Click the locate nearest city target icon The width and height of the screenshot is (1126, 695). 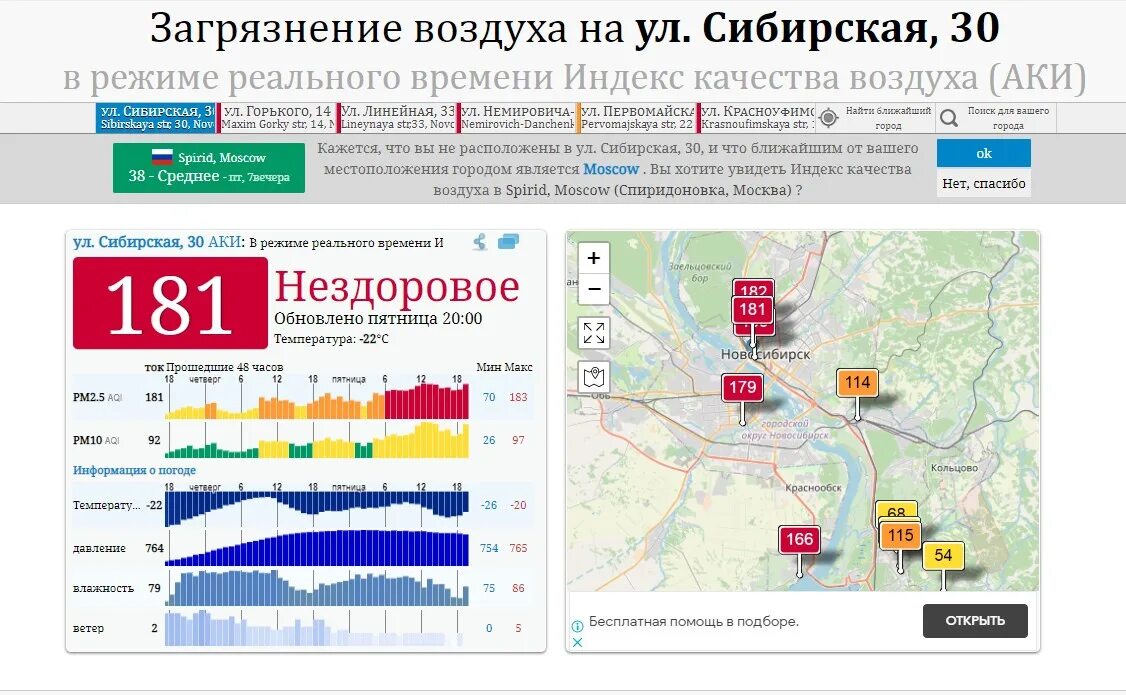(x=828, y=118)
